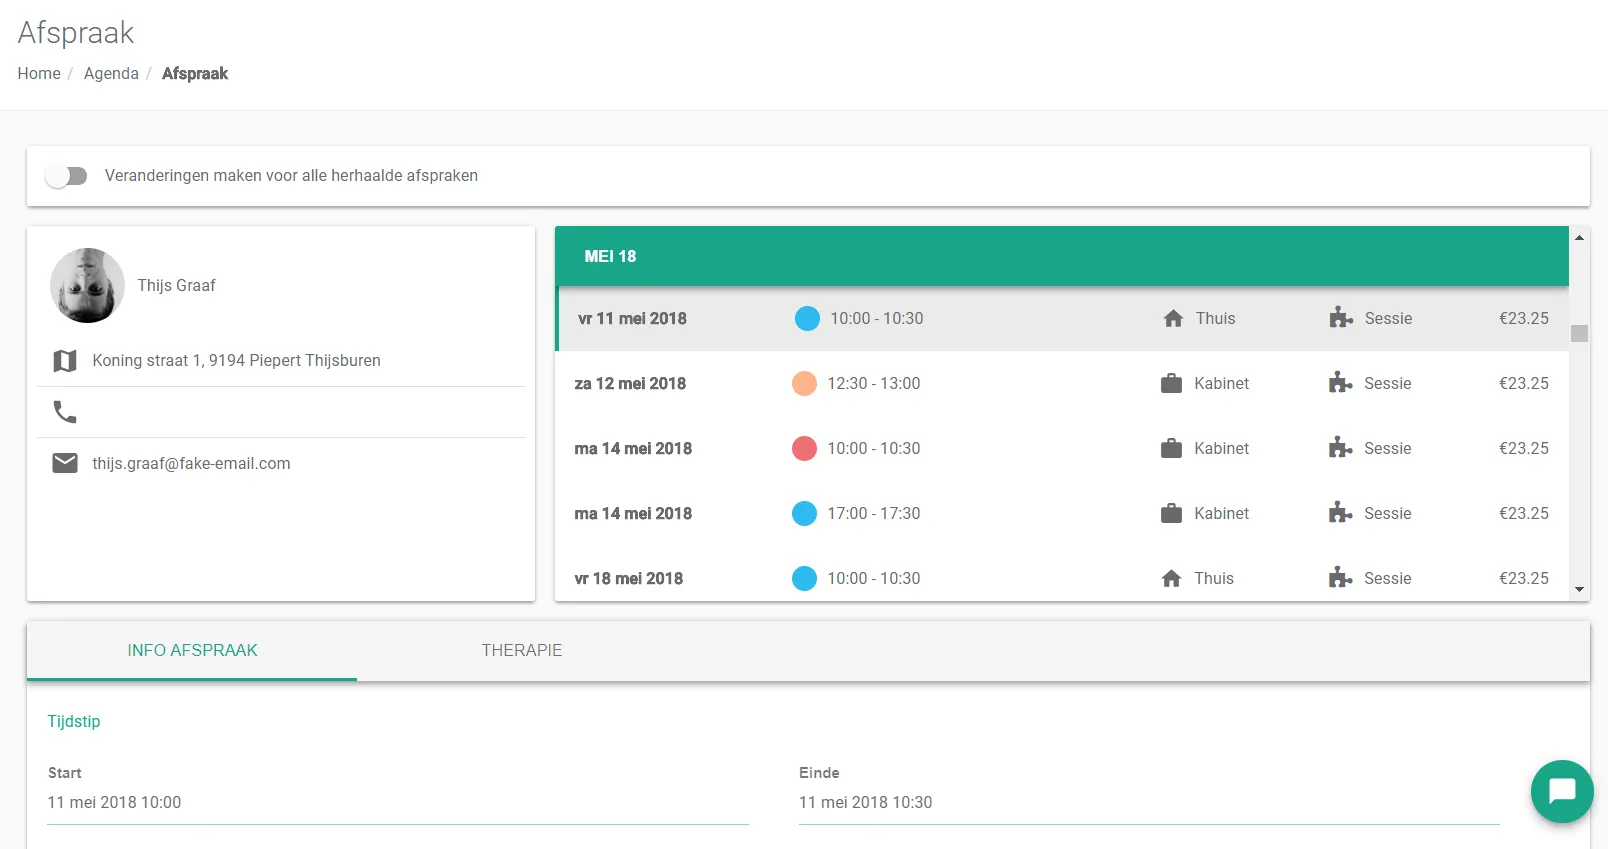Click the appointment list scrollbar thumb
Viewport: 1608px width, 849px height.
[1579, 334]
